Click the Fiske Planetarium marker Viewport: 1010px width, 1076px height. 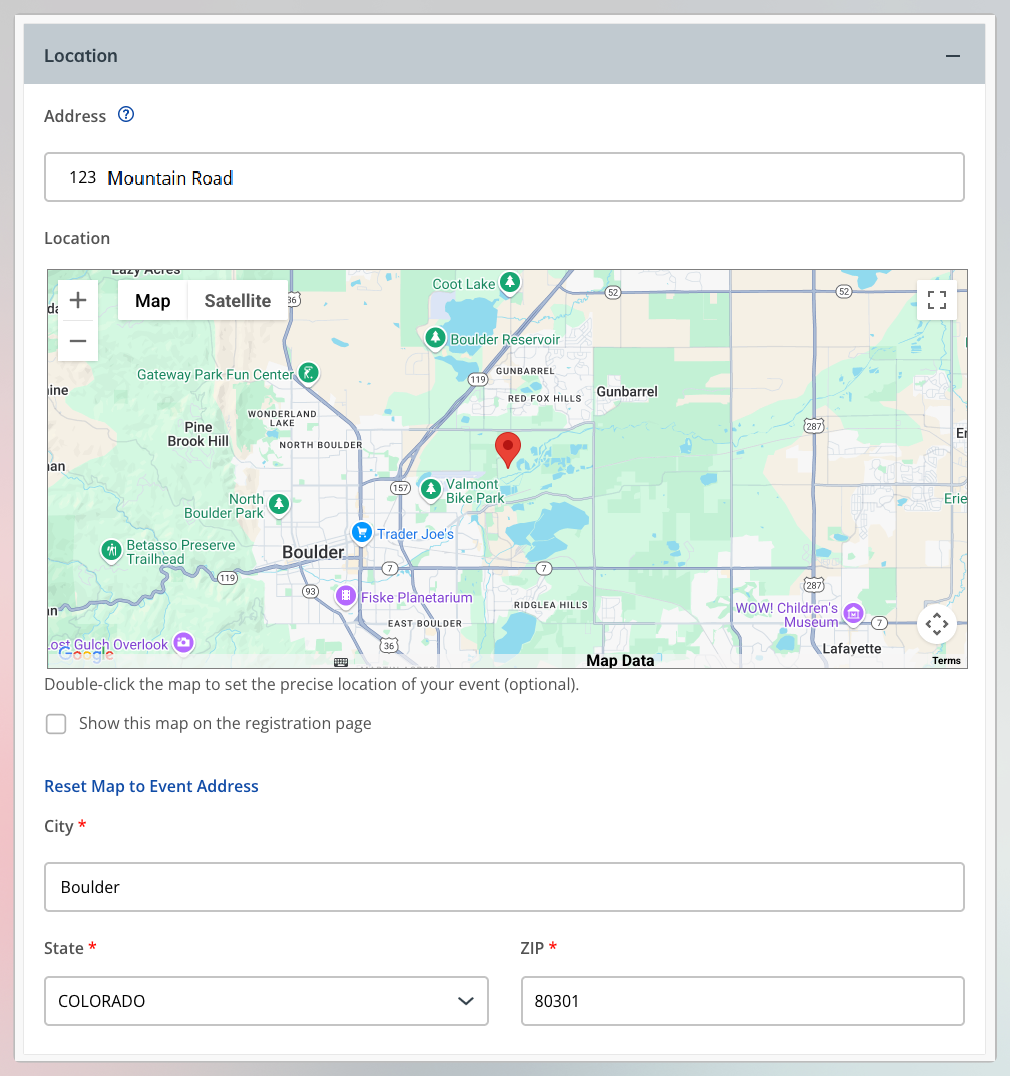(x=346, y=596)
